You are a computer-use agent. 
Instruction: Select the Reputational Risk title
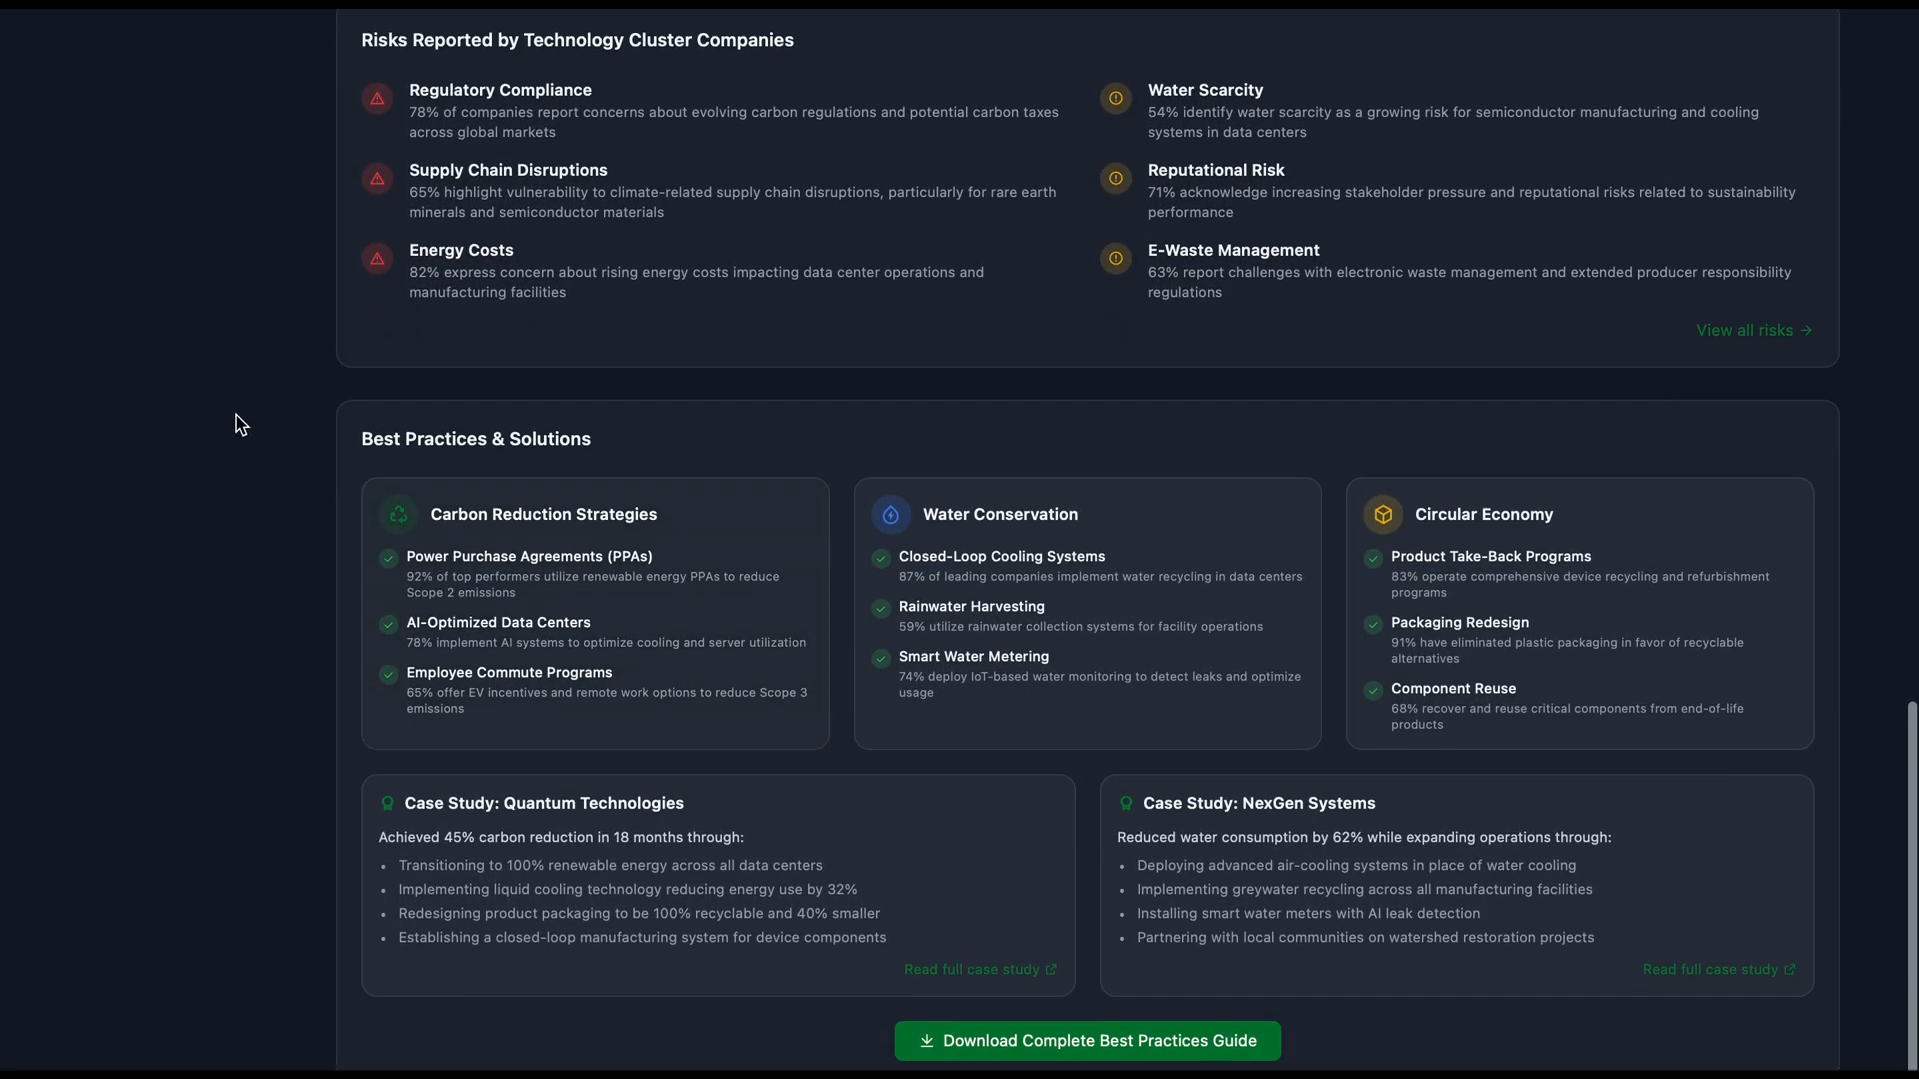pos(1216,170)
